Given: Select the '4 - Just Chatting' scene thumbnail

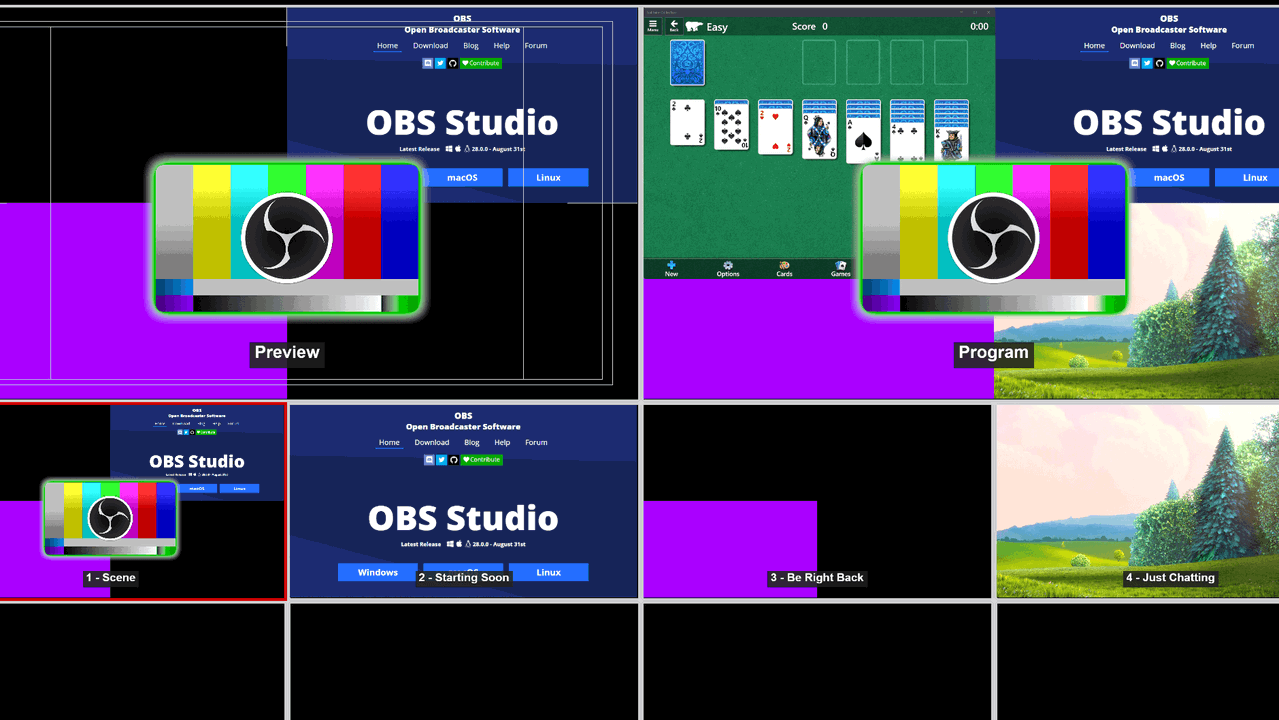Looking at the screenshot, I should pyautogui.click(x=1135, y=500).
